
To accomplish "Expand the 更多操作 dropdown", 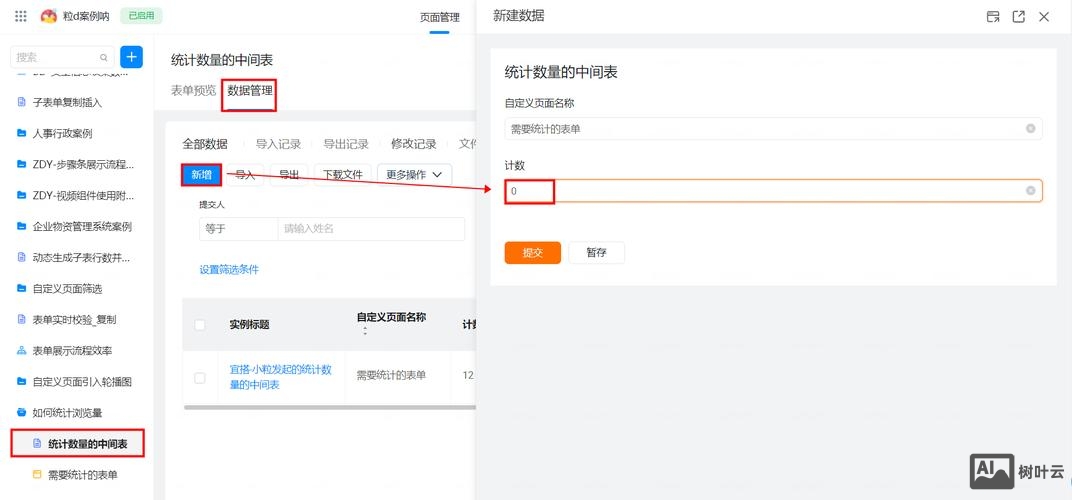I will click(x=414, y=175).
